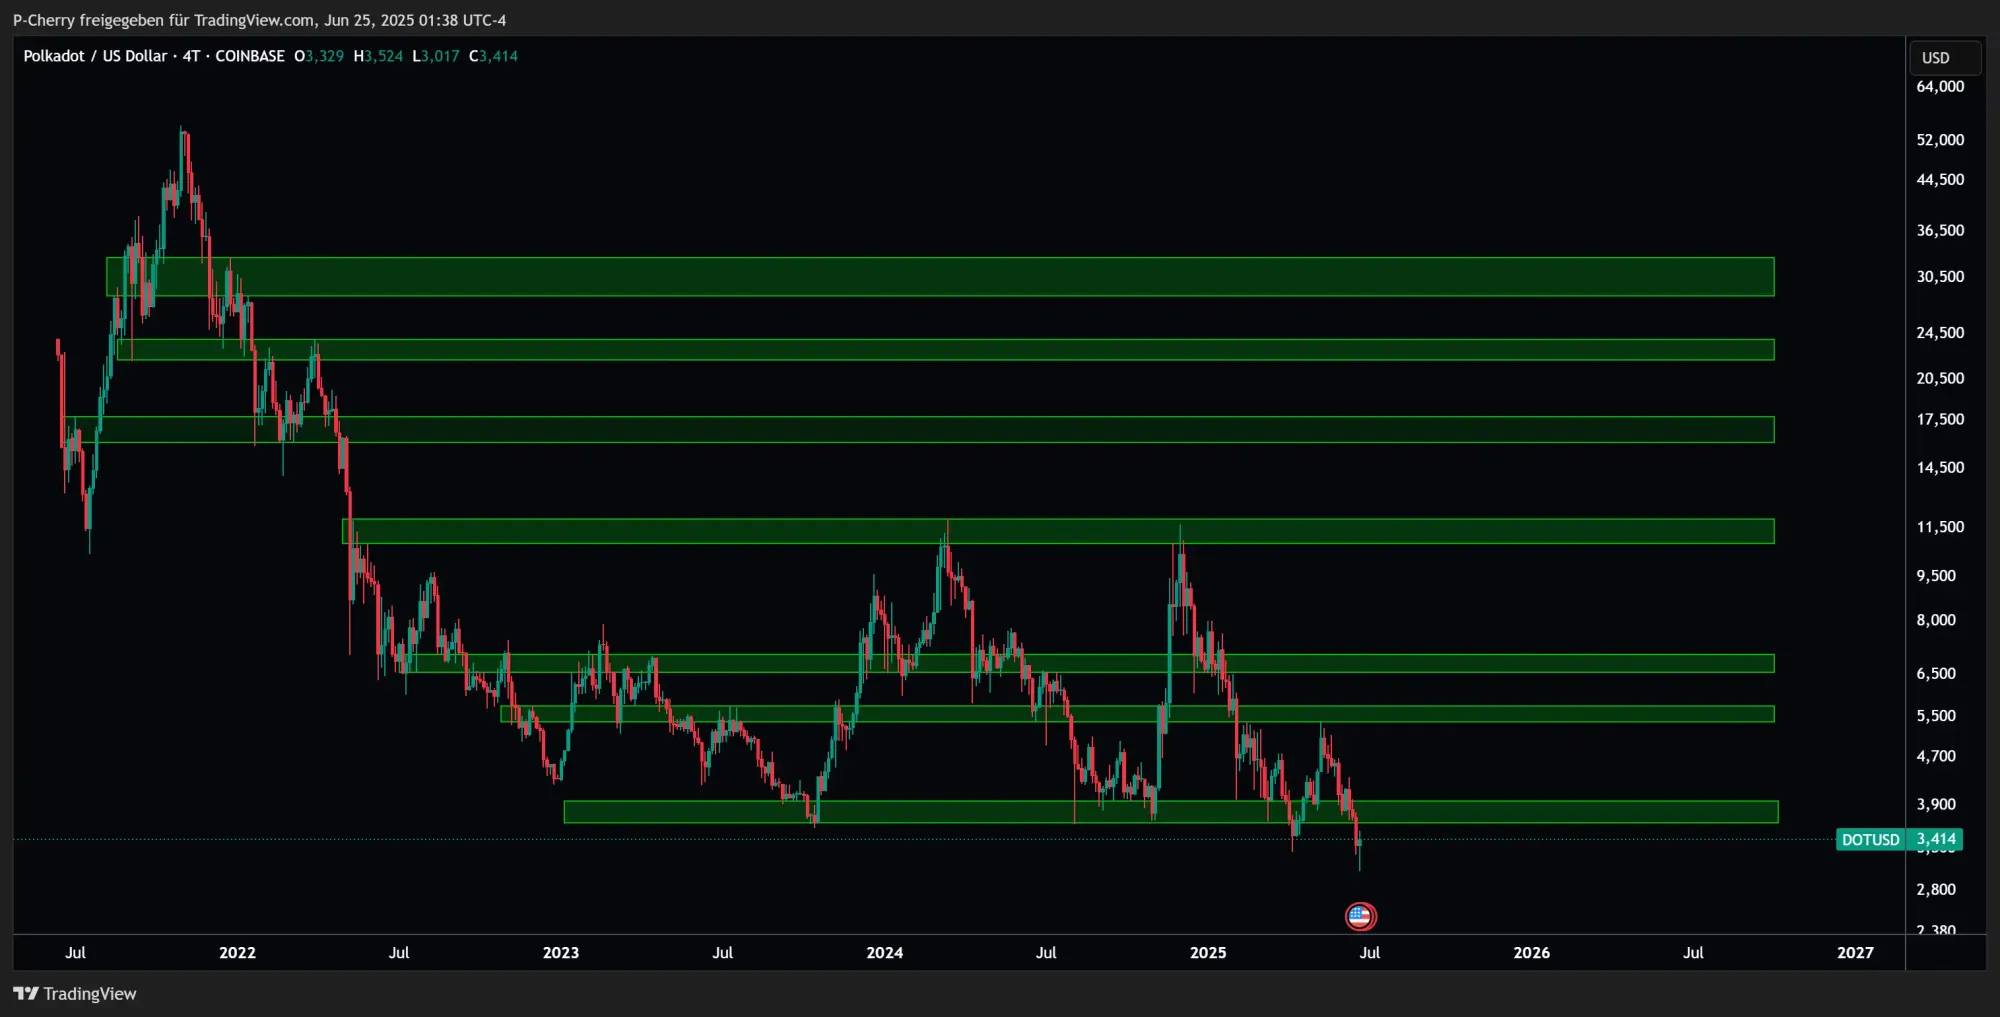Click the DOTUSD price line label
2000x1017 pixels.
(1870, 840)
